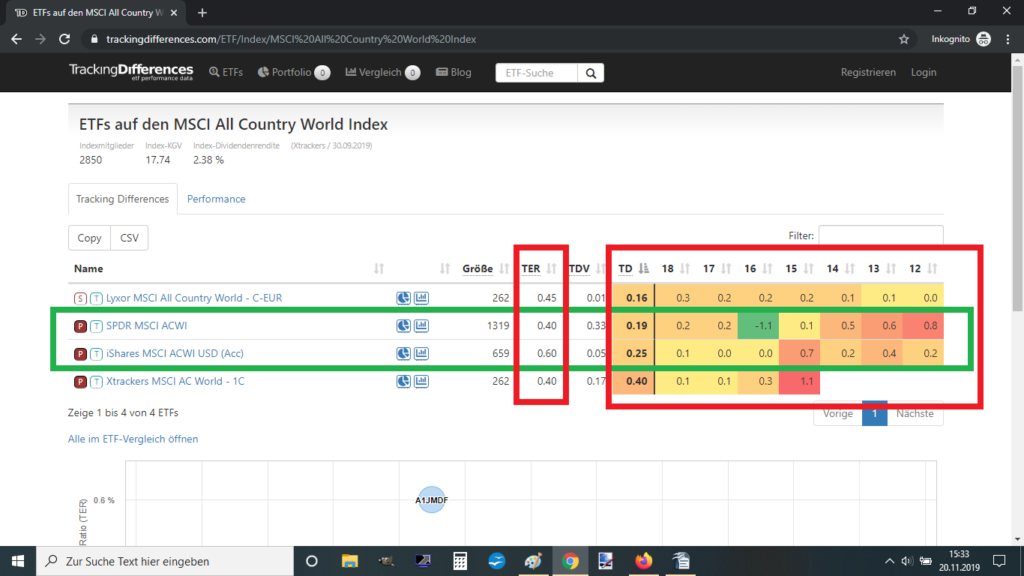Sort by year 15 column

tap(799, 268)
